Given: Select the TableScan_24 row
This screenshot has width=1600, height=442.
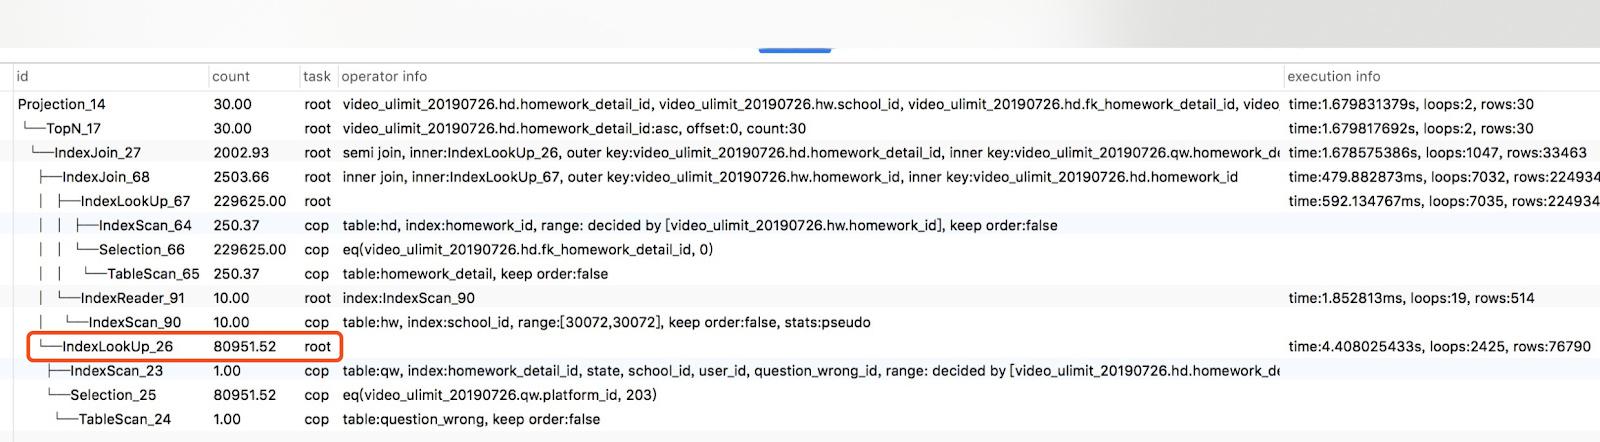Looking at the screenshot, I should point(124,420).
